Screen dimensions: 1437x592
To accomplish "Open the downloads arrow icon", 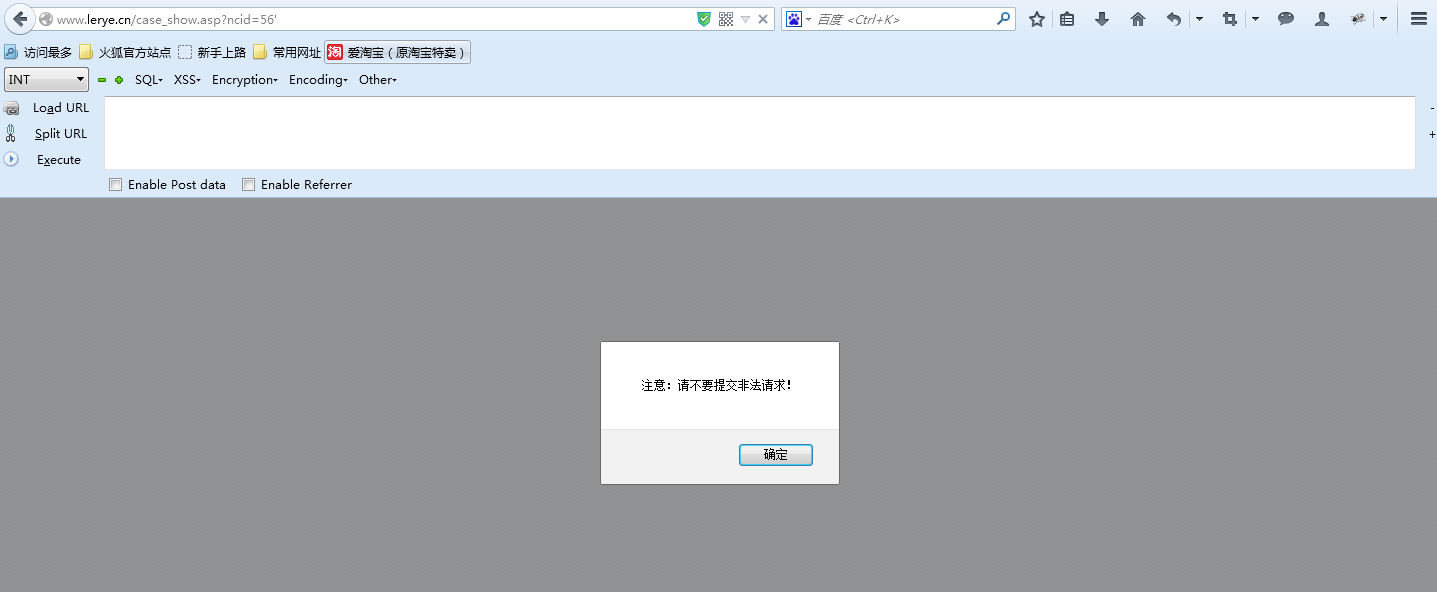I will click(x=1102, y=19).
